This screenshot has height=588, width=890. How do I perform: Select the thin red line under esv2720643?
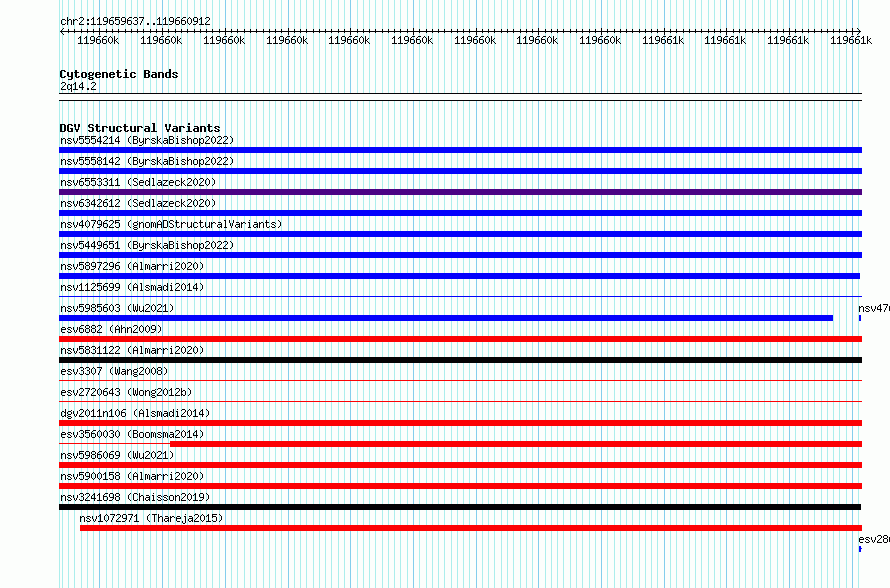click(460, 401)
